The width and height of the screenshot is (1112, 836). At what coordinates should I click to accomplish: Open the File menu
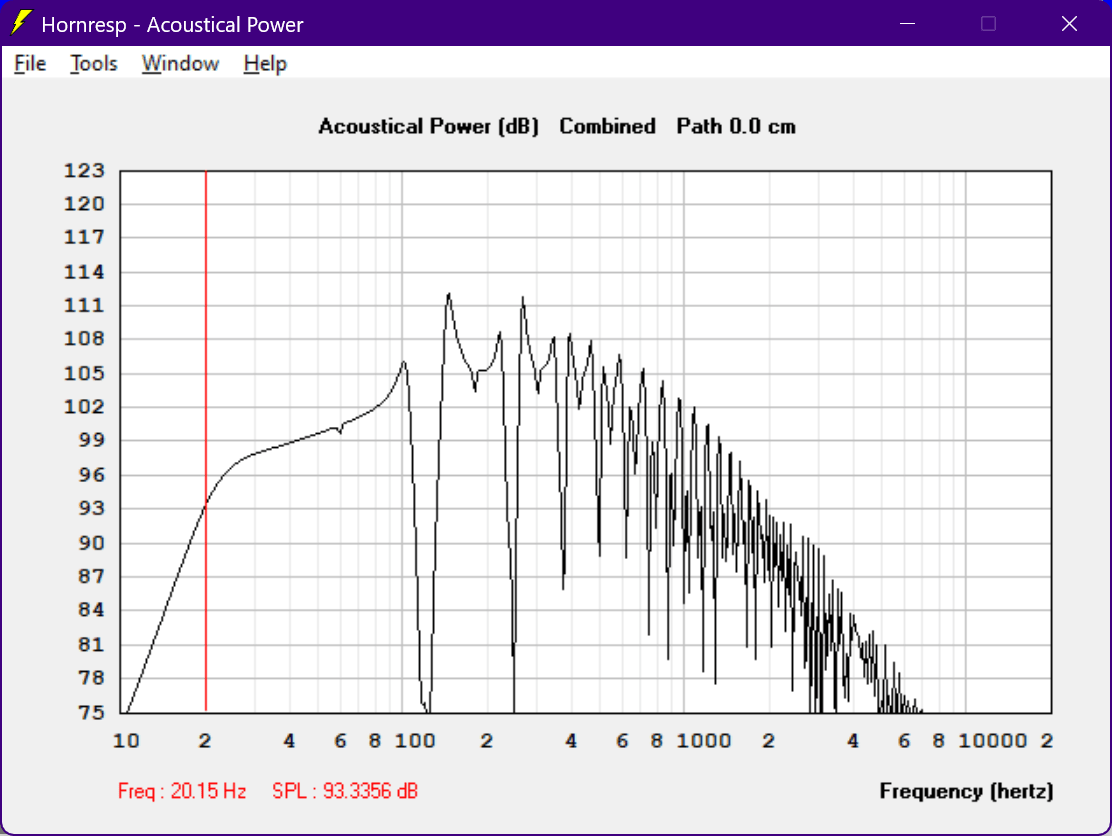tap(30, 64)
